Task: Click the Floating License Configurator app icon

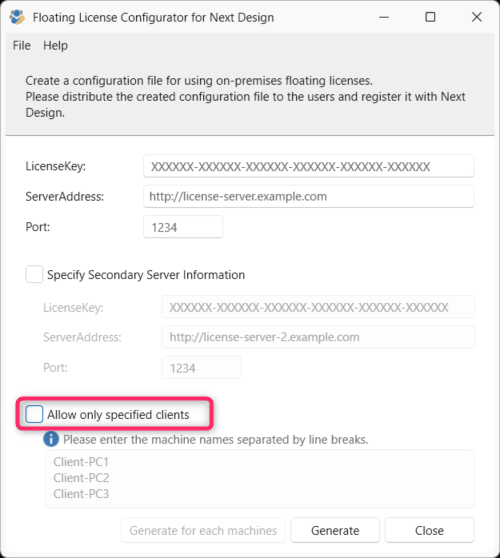Action: point(17,17)
